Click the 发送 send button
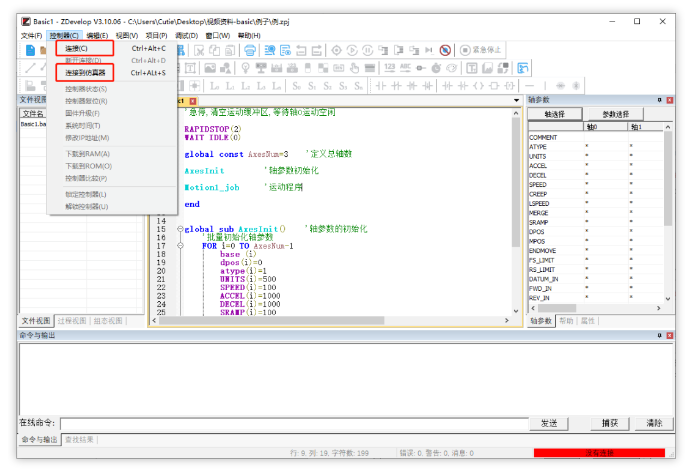Screen dimensions: 690x470 (548, 423)
